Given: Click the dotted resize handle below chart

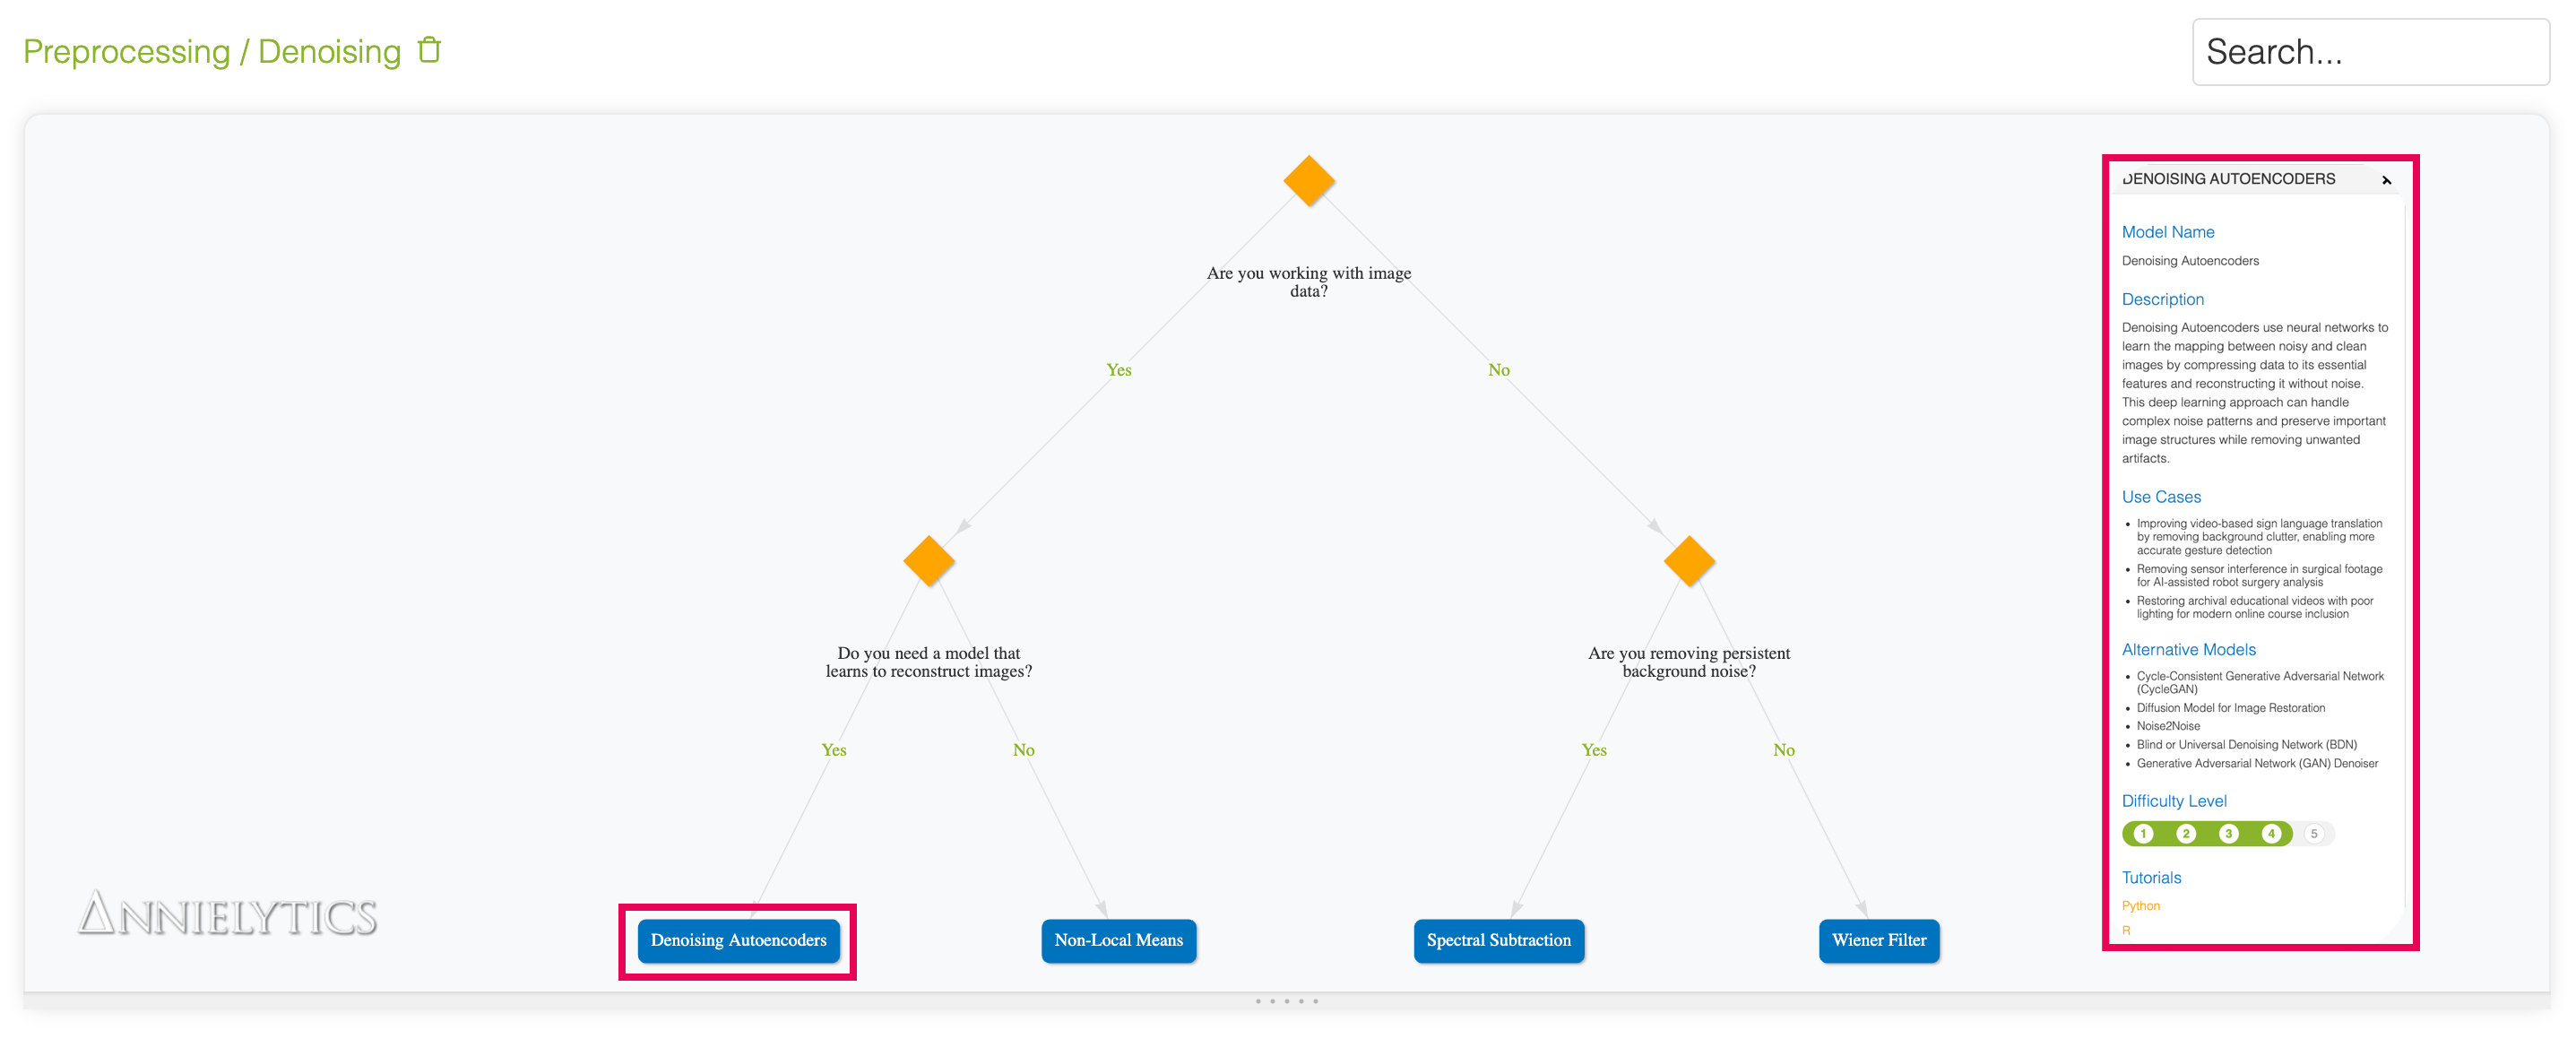Looking at the screenshot, I should (1287, 1001).
